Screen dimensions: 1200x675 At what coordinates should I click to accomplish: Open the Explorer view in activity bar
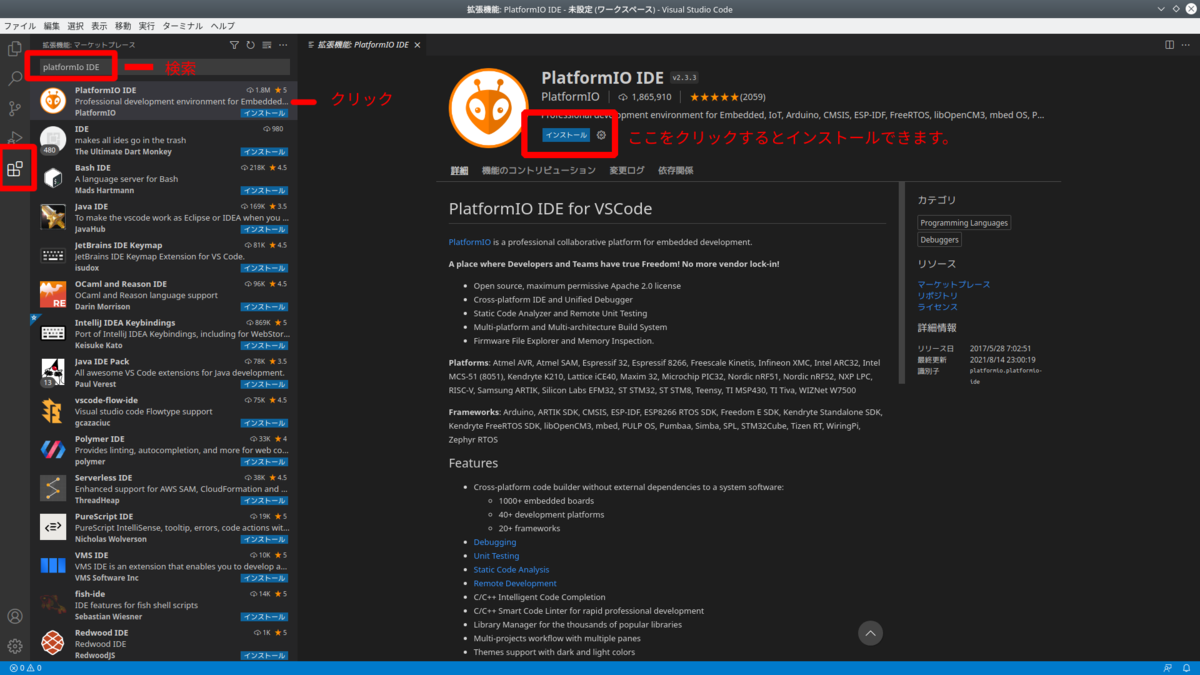[15, 47]
